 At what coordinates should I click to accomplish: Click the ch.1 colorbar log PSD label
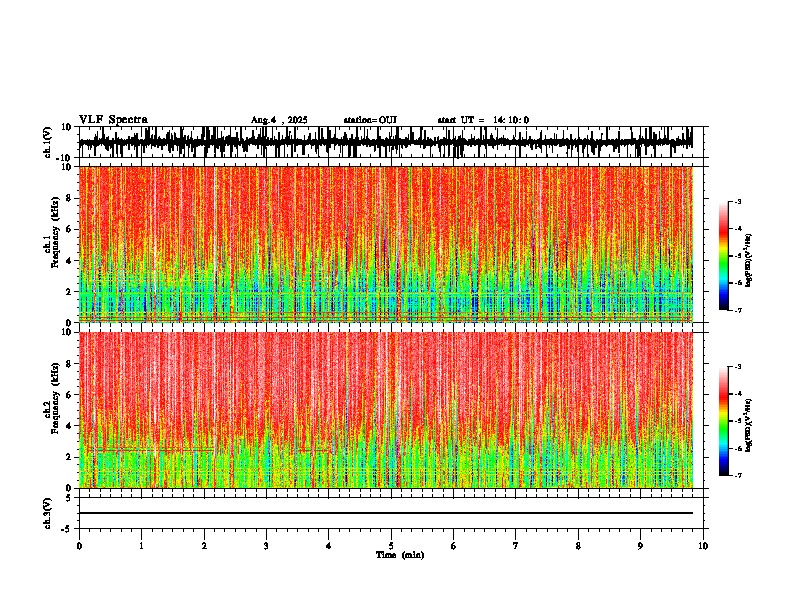748,261
